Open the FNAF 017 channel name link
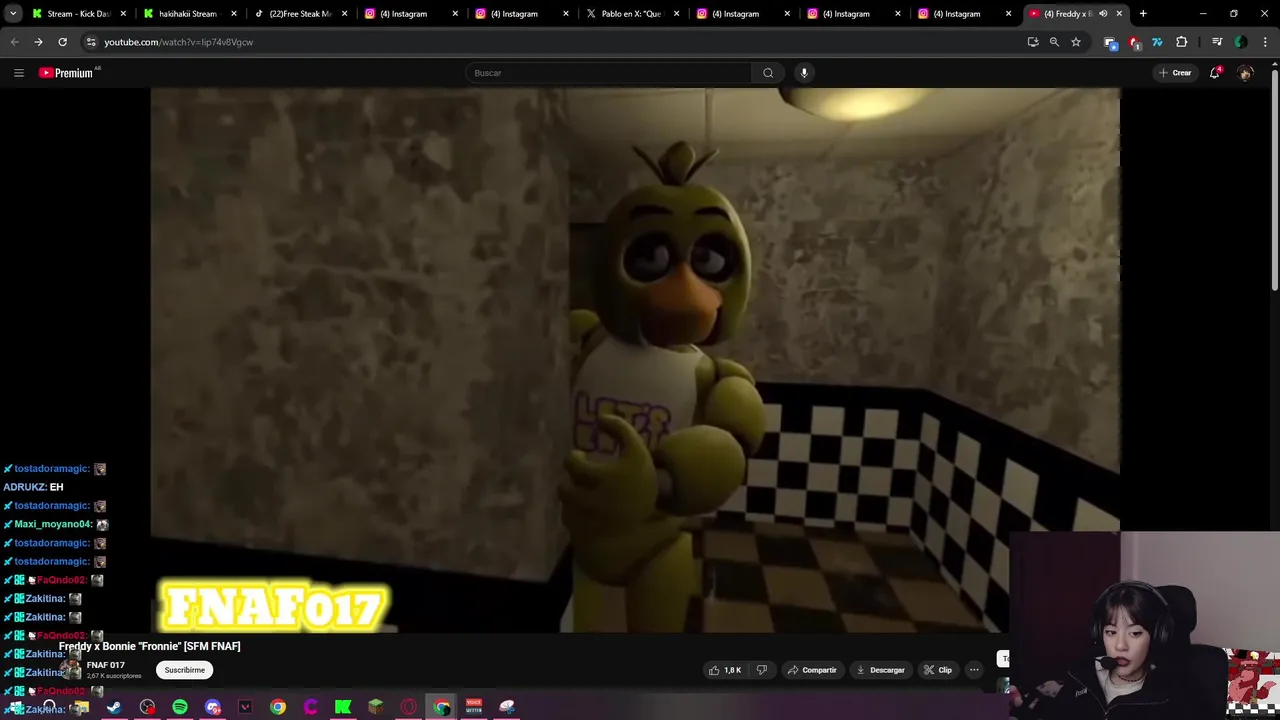This screenshot has width=1280, height=720. pyautogui.click(x=105, y=665)
